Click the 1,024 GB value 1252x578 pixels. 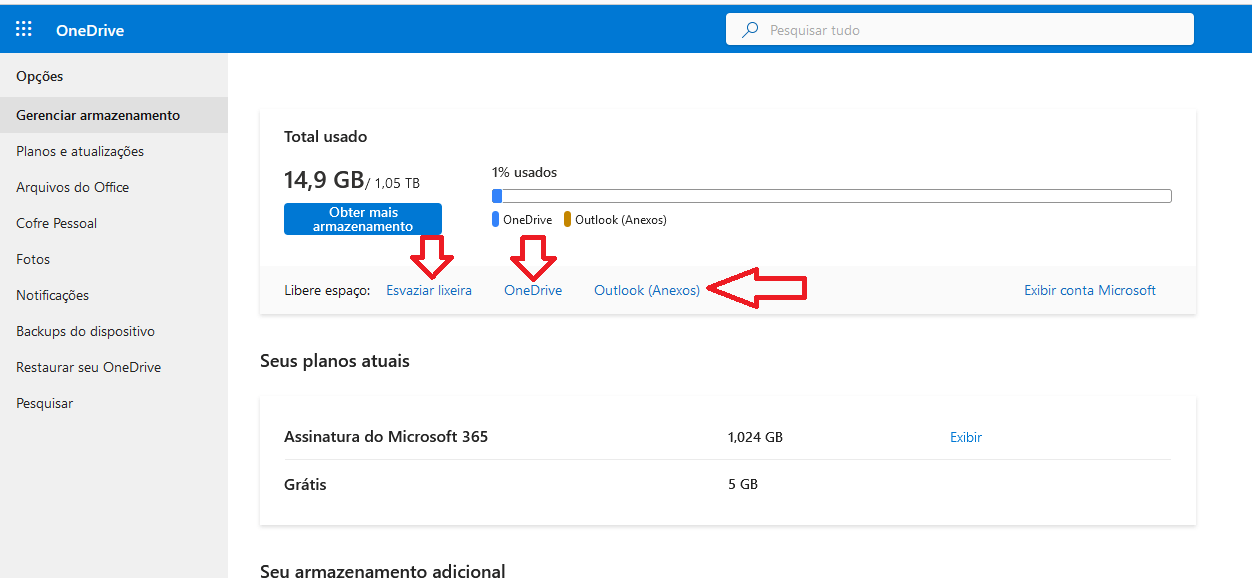pos(755,437)
